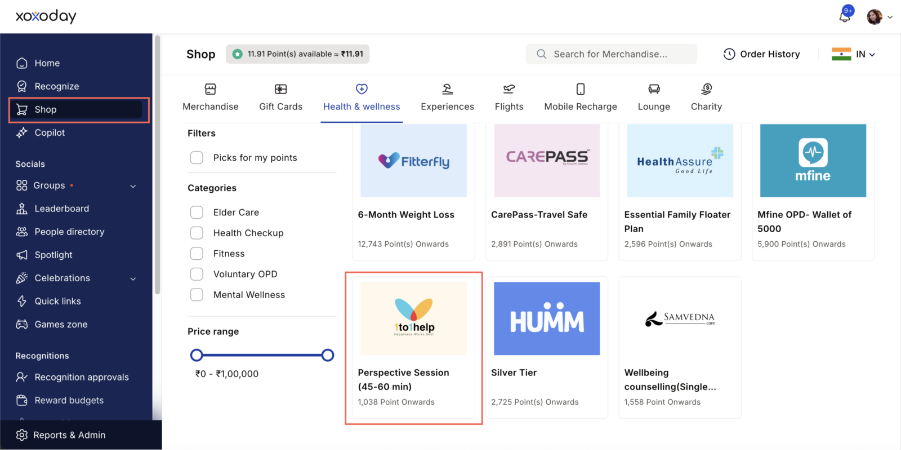
Task: Click the Recognition approvals icon
Action: [x=22, y=377]
